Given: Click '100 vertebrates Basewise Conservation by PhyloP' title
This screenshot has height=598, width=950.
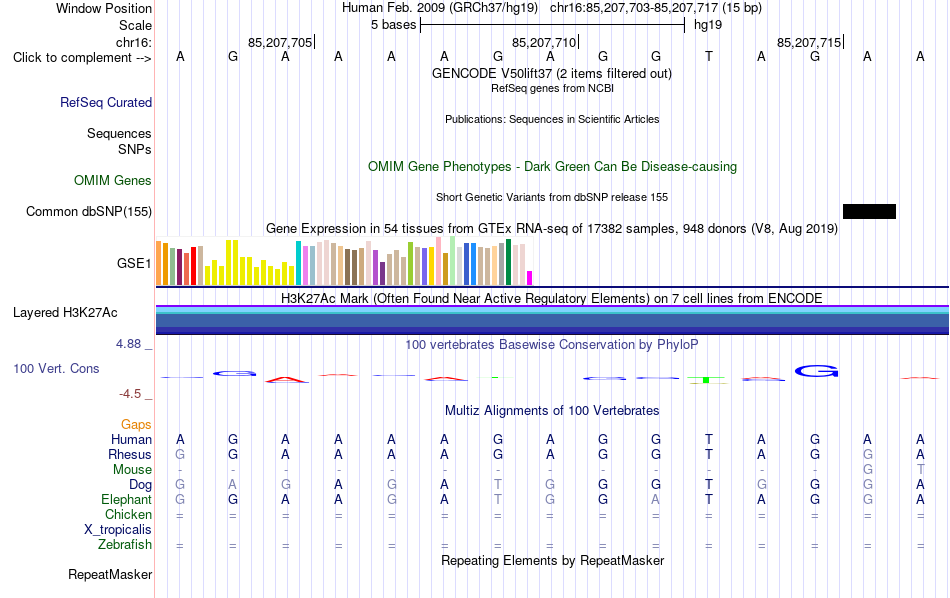Looking at the screenshot, I should (552, 345).
